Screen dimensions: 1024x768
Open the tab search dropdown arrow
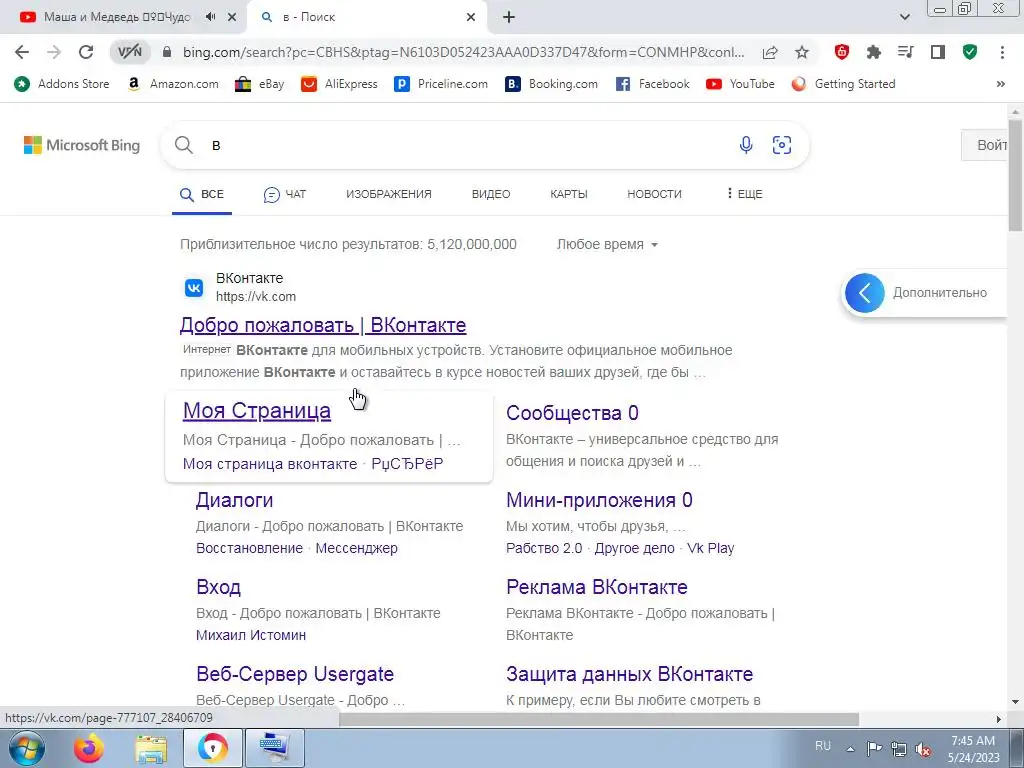pos(904,18)
